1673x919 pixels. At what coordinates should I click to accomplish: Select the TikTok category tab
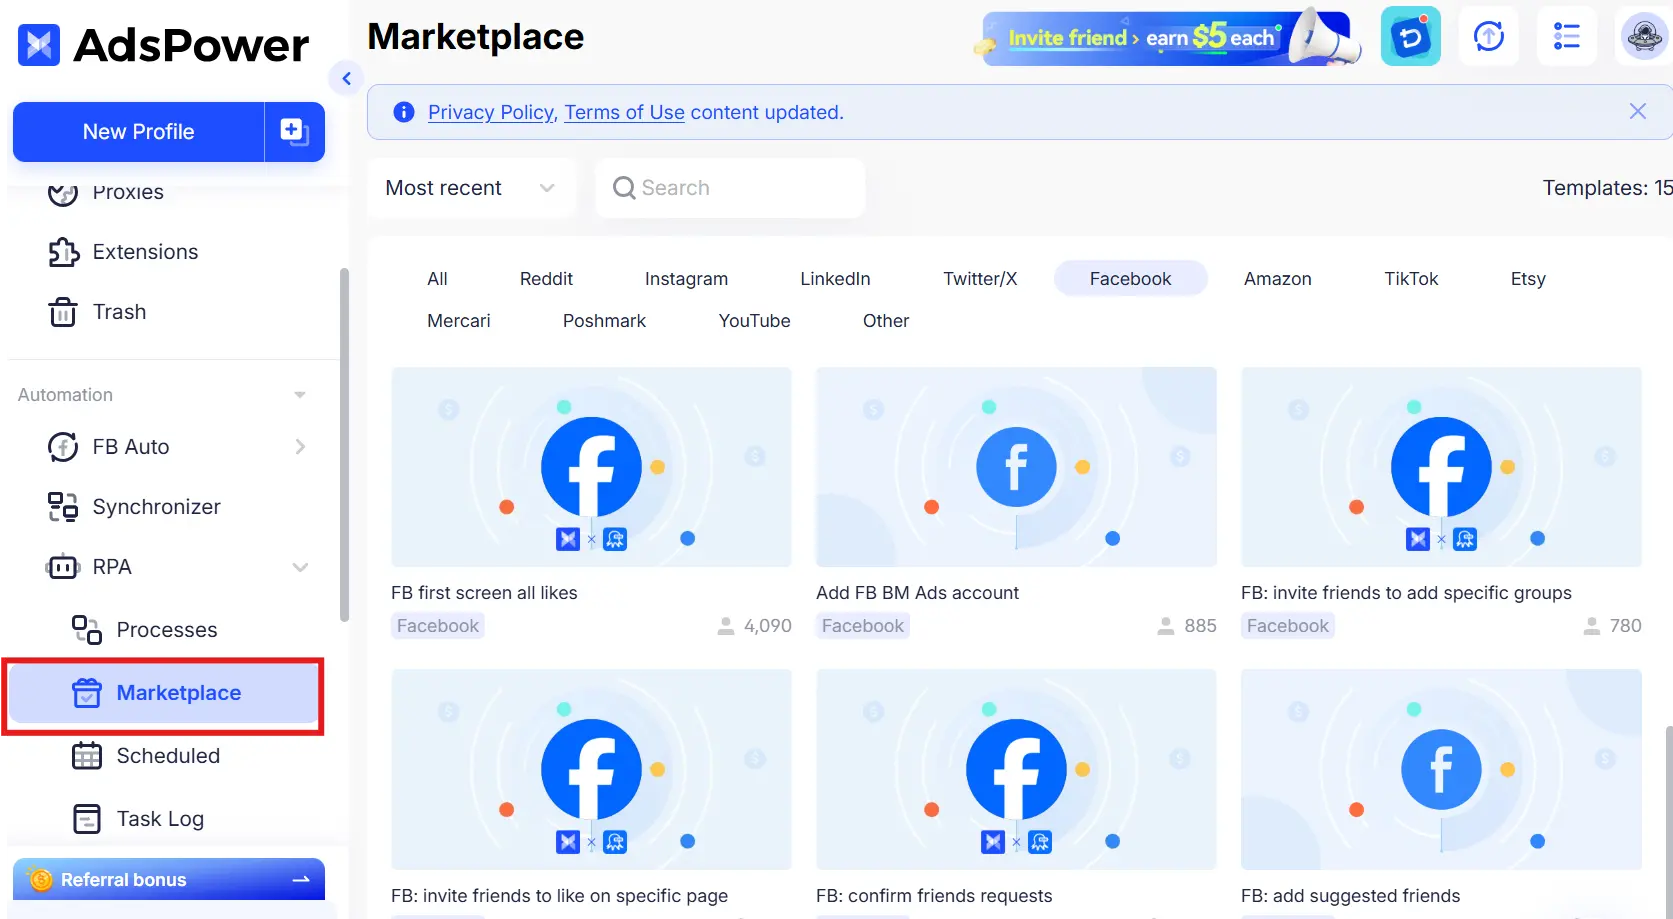(1411, 279)
